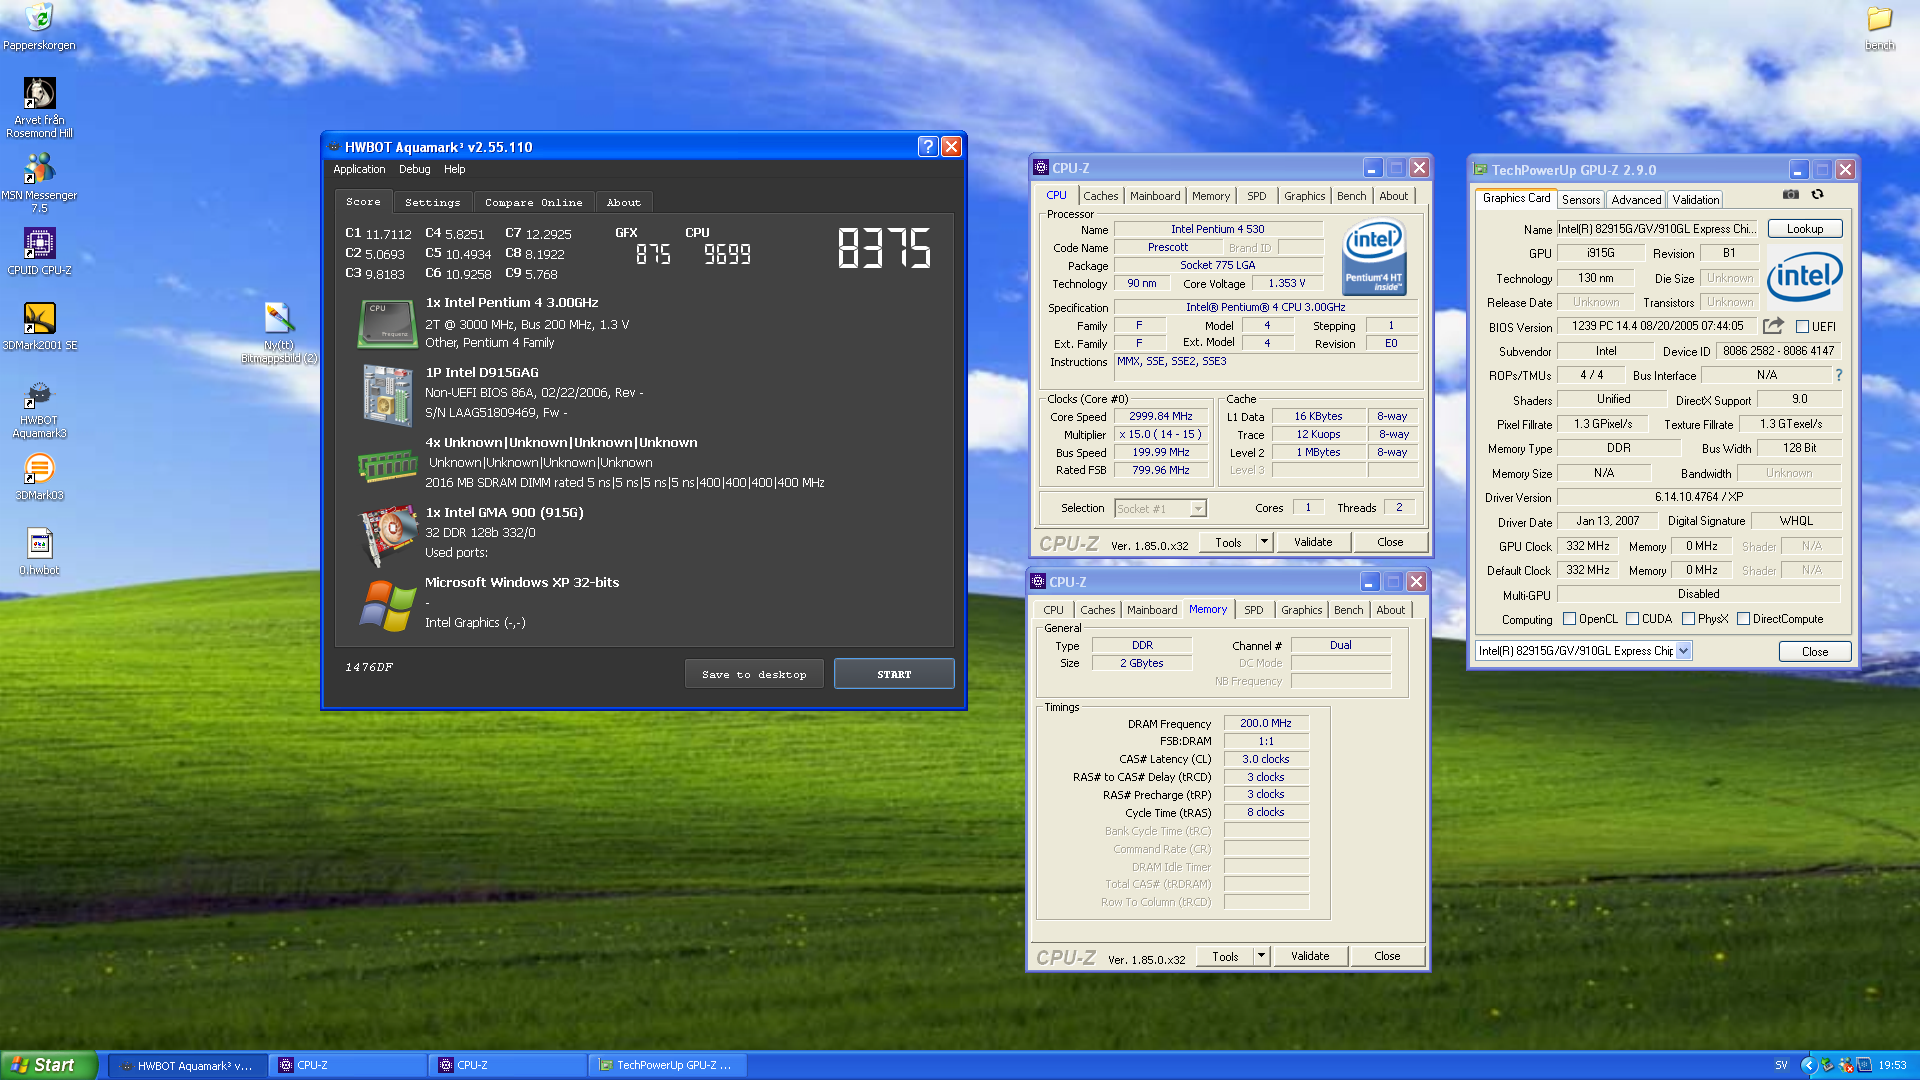Open Debug menu in Aquamark

pyautogui.click(x=414, y=169)
